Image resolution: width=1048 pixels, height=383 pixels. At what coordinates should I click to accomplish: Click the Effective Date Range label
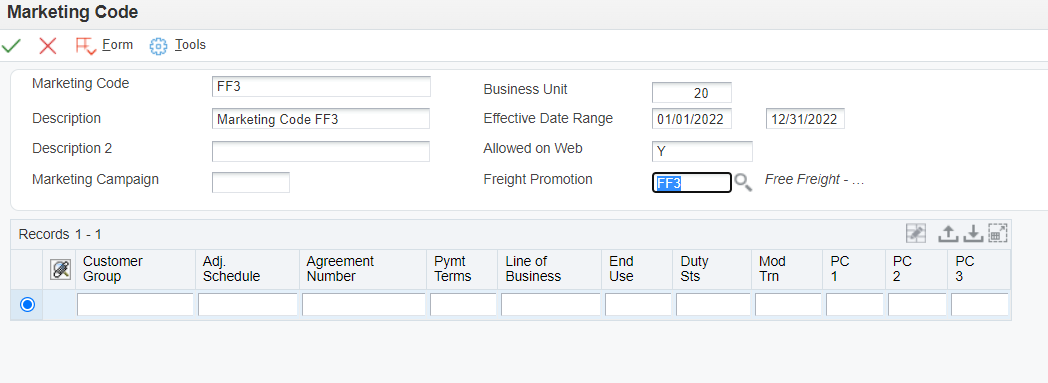[548, 118]
